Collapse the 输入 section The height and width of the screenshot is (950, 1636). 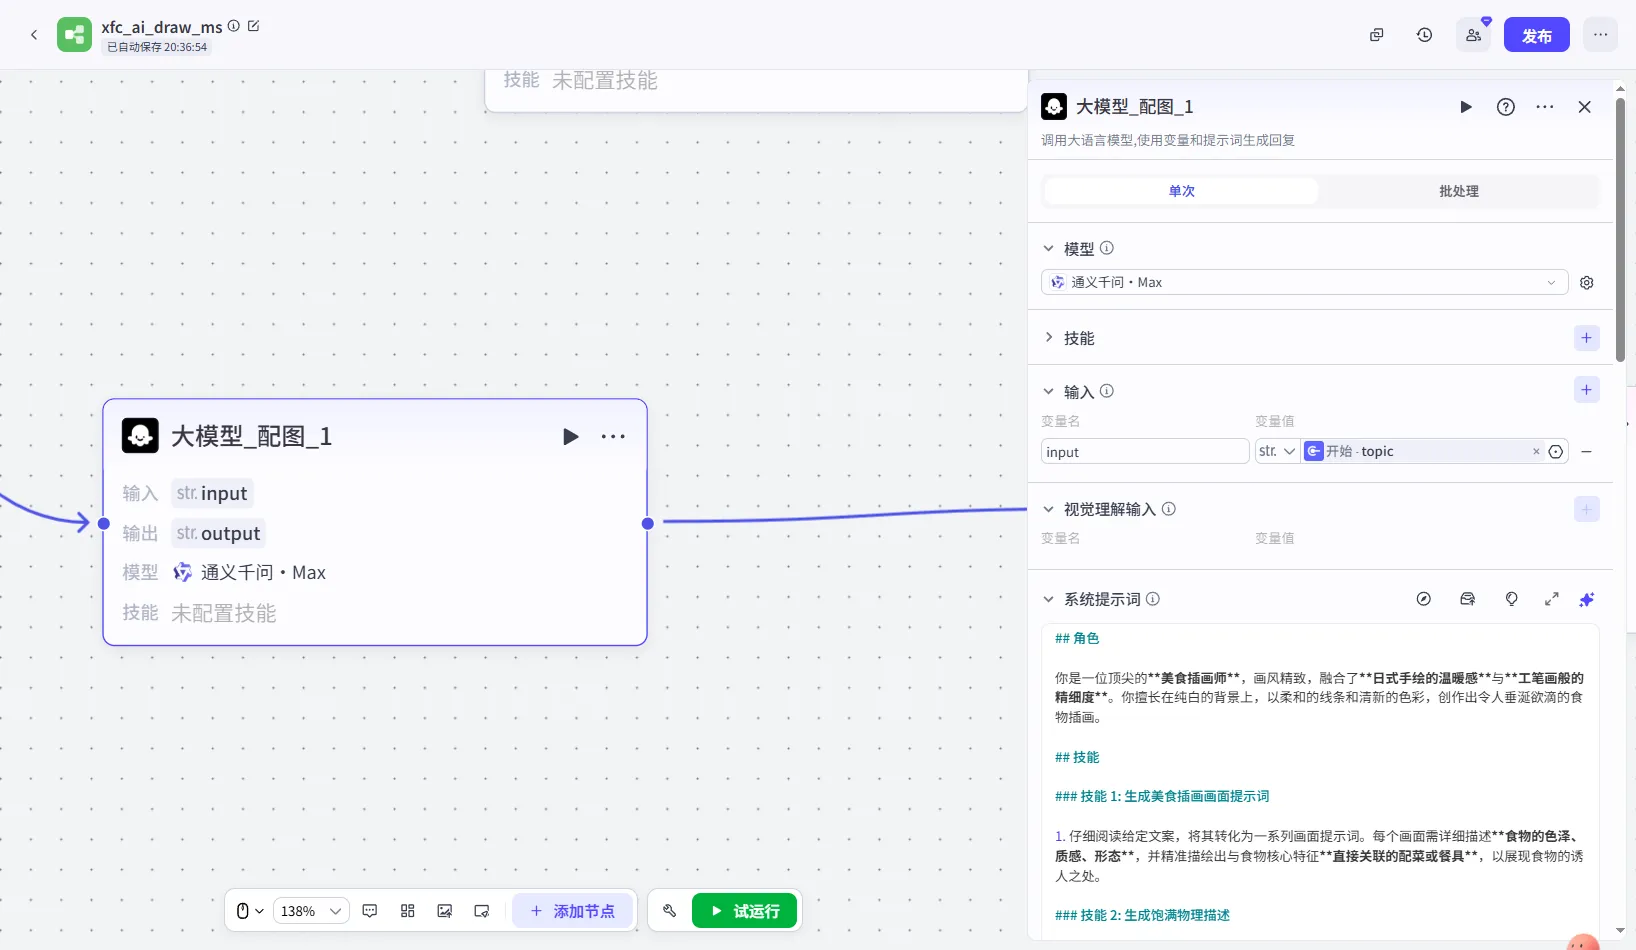[1049, 392]
